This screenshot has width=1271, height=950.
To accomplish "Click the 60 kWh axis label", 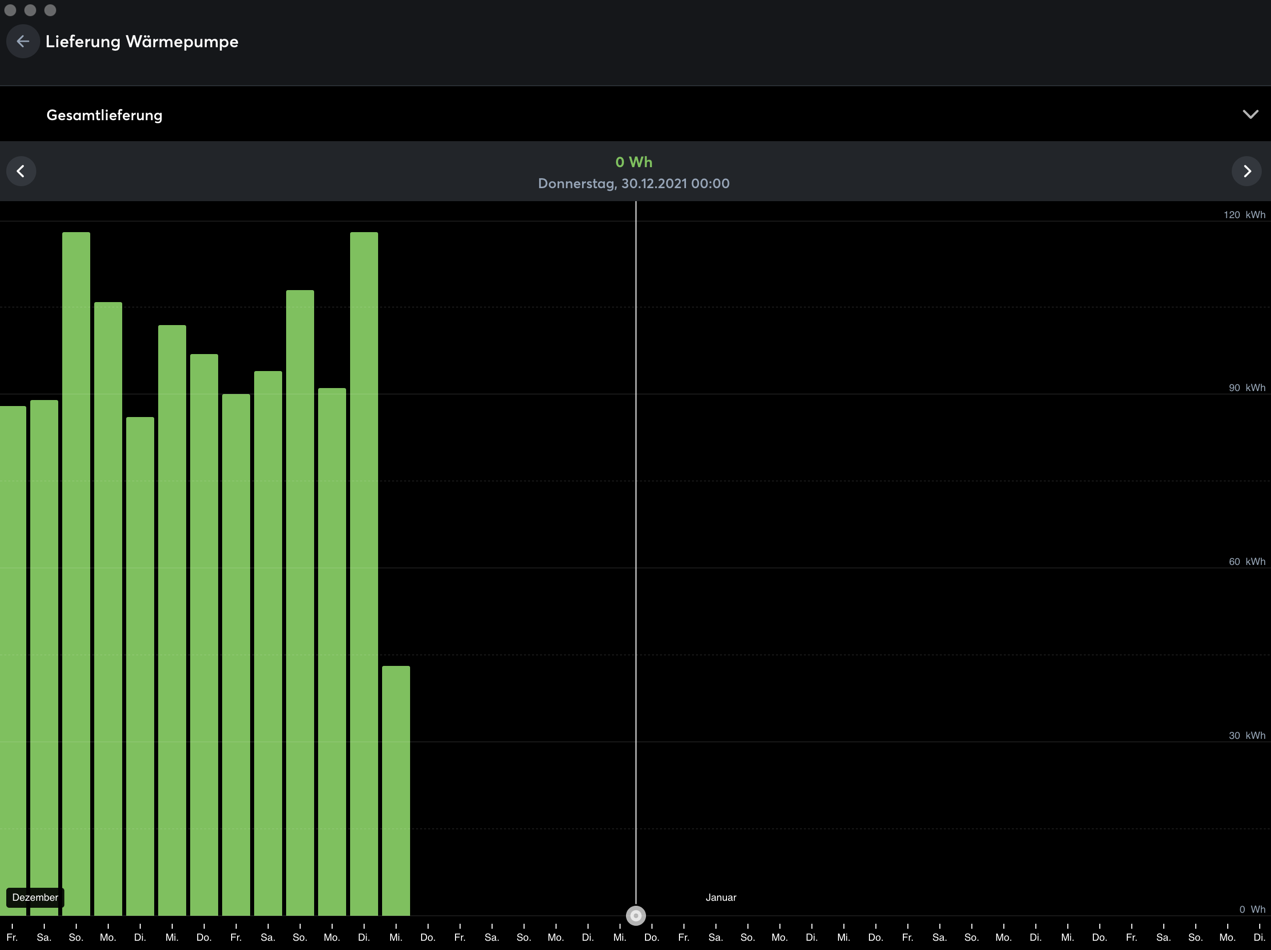I will pyautogui.click(x=1246, y=562).
